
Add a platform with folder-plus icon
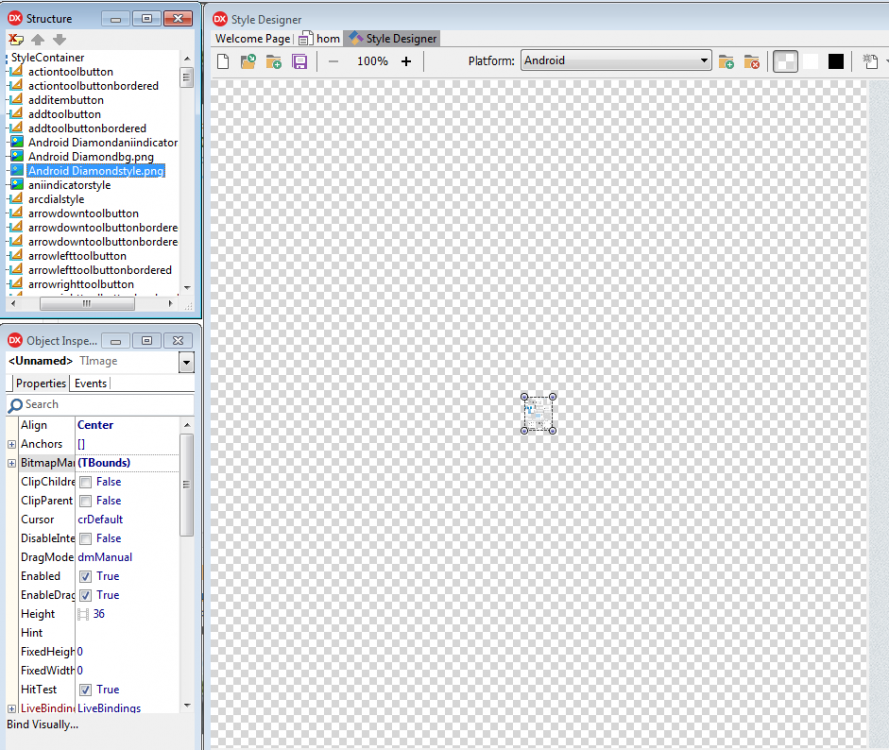tap(726, 61)
